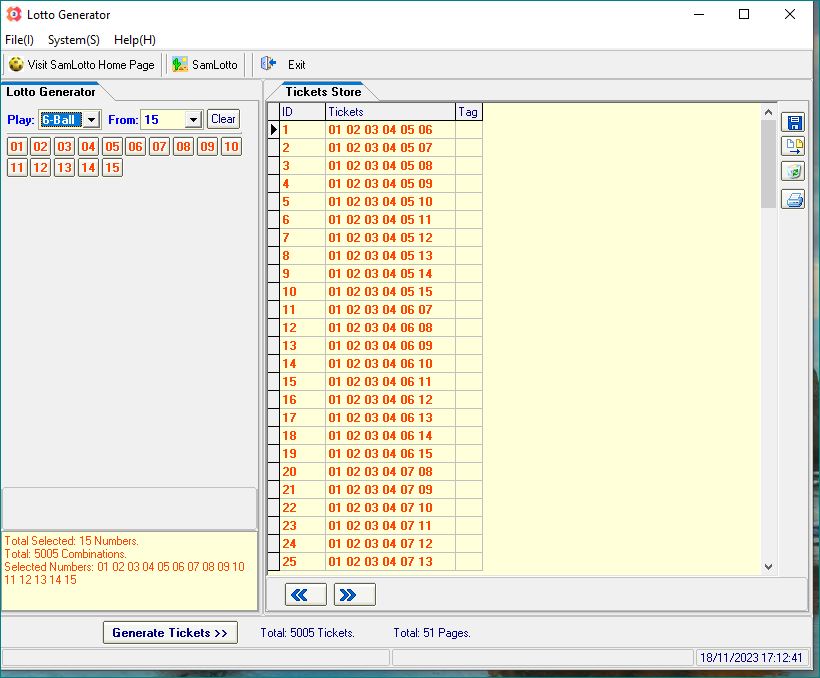
Task: Open the Help(H) menu
Action: point(135,40)
